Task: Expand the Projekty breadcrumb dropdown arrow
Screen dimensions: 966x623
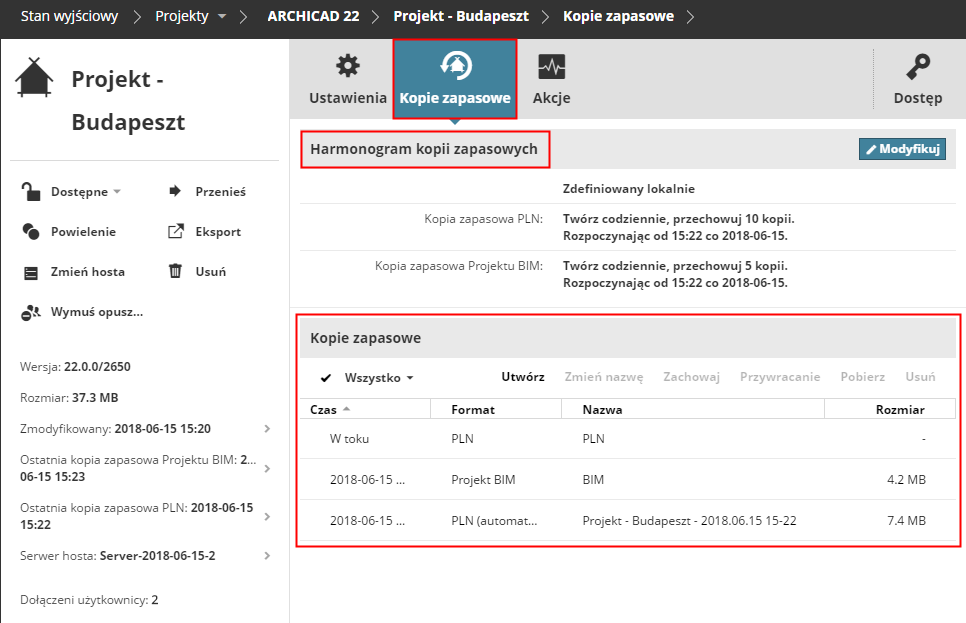Action: (222, 16)
